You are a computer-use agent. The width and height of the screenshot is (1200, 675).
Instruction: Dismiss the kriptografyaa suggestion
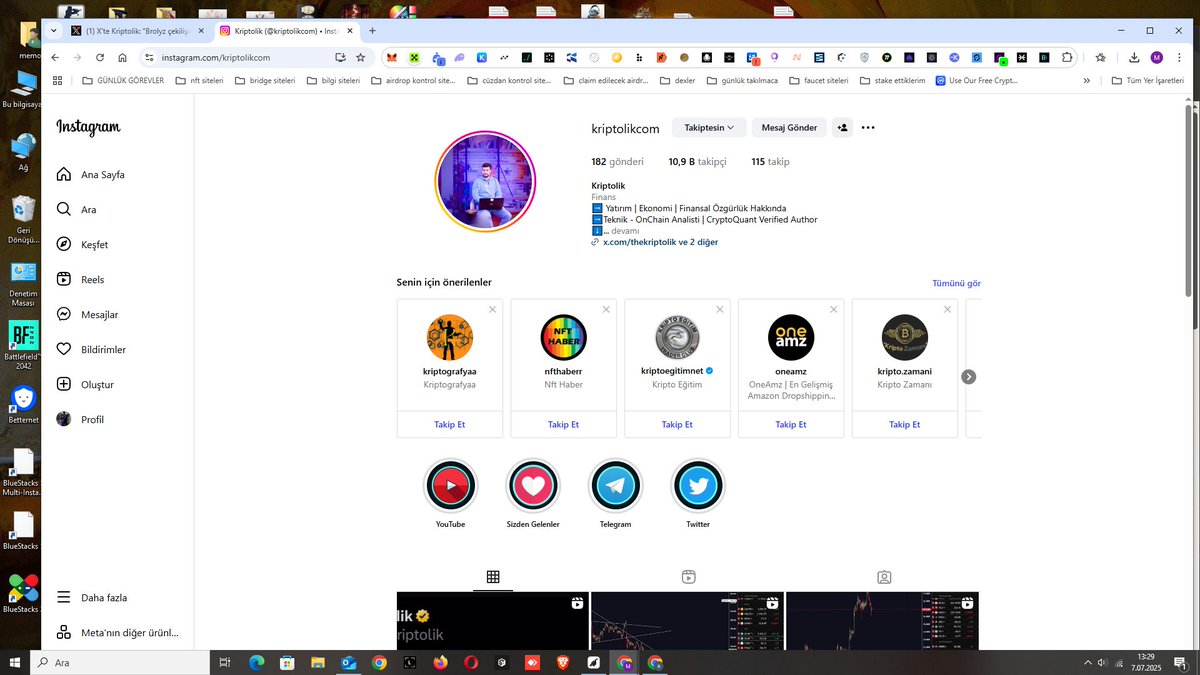[x=492, y=309]
